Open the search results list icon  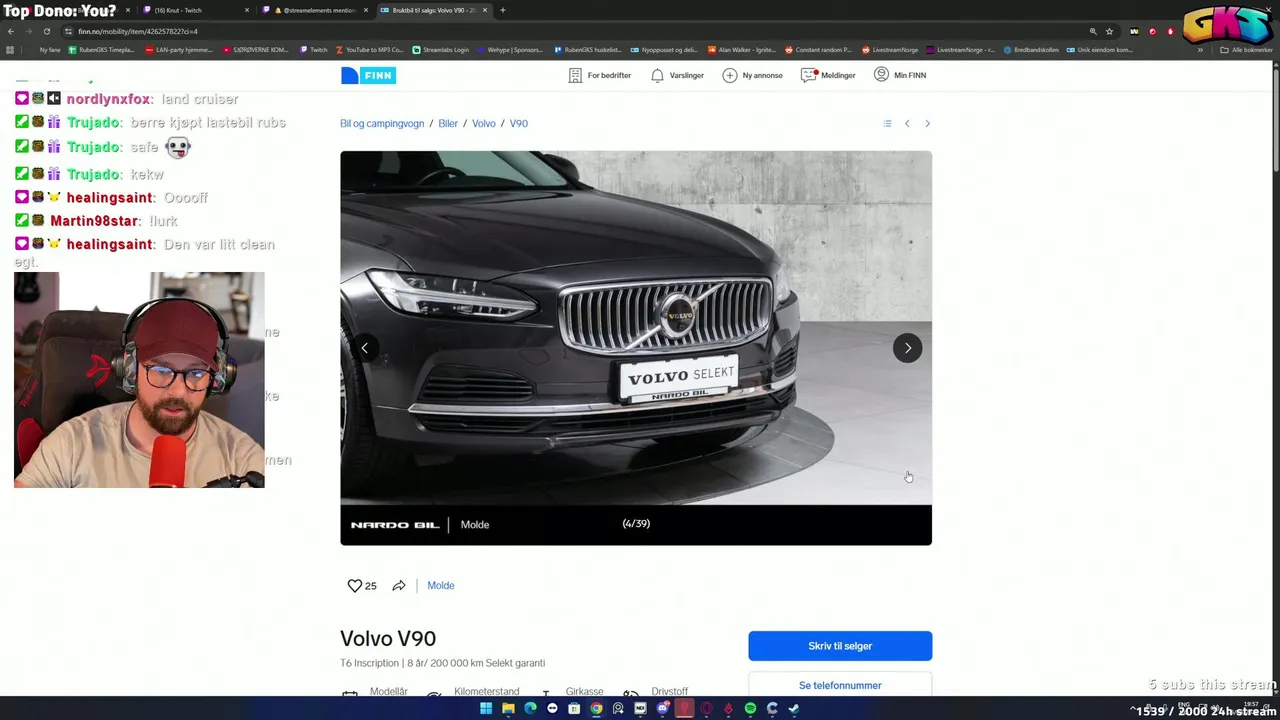point(887,123)
